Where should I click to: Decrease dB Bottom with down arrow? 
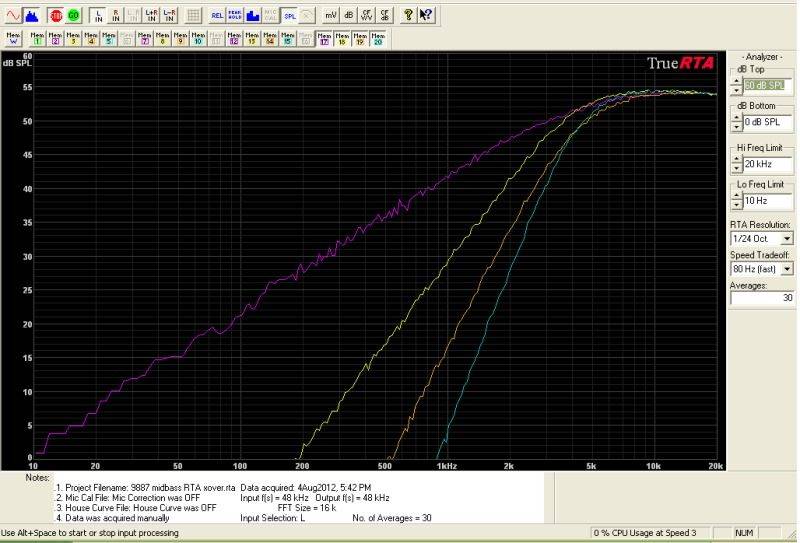736,127
